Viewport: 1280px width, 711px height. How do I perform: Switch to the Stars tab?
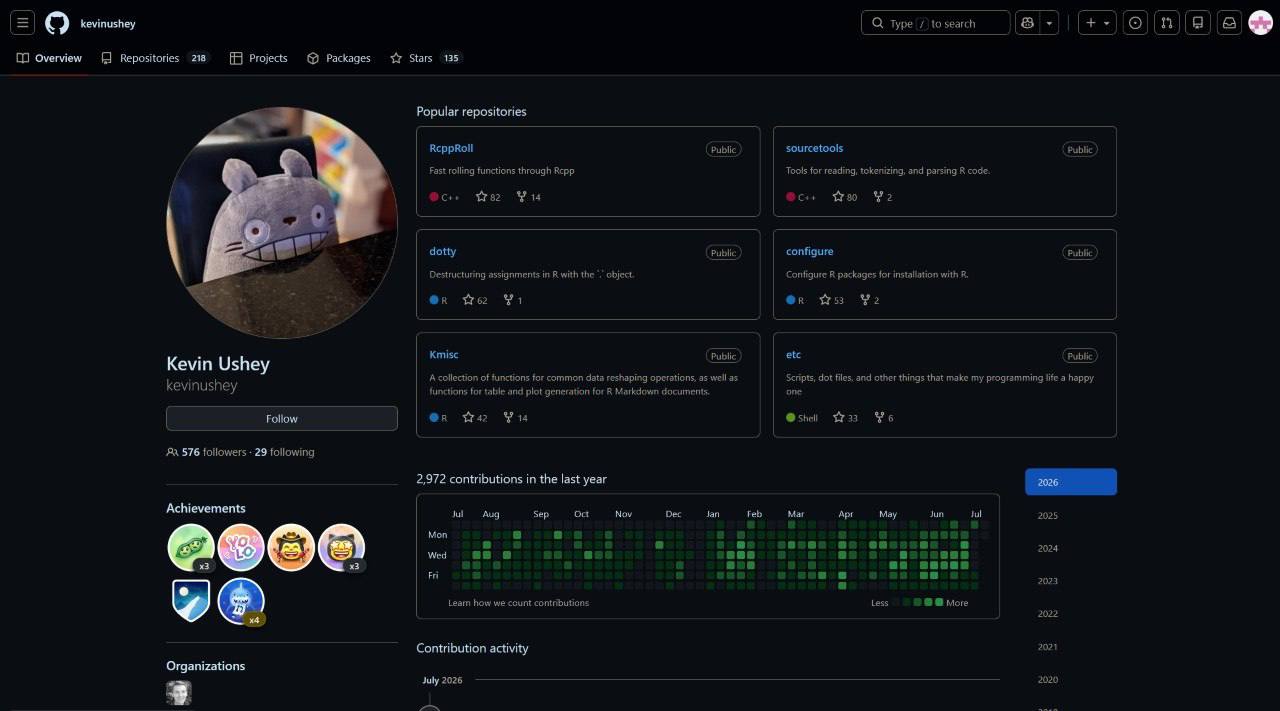tap(426, 58)
